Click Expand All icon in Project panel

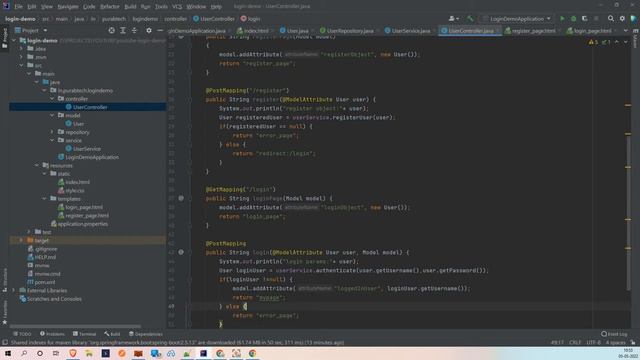point(123,31)
